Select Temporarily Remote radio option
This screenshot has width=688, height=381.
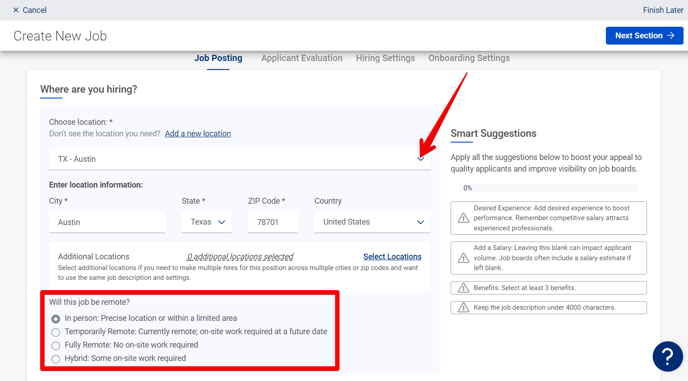point(56,332)
